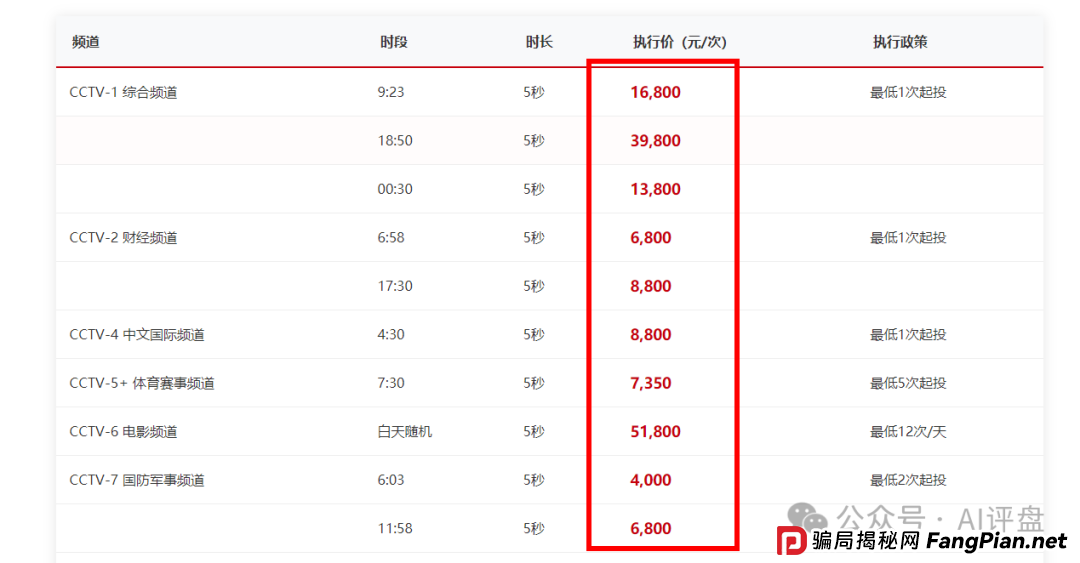Click the CCTV-7 国防军事频道 channel name
The width and height of the screenshot is (1080, 563).
pos(136,480)
